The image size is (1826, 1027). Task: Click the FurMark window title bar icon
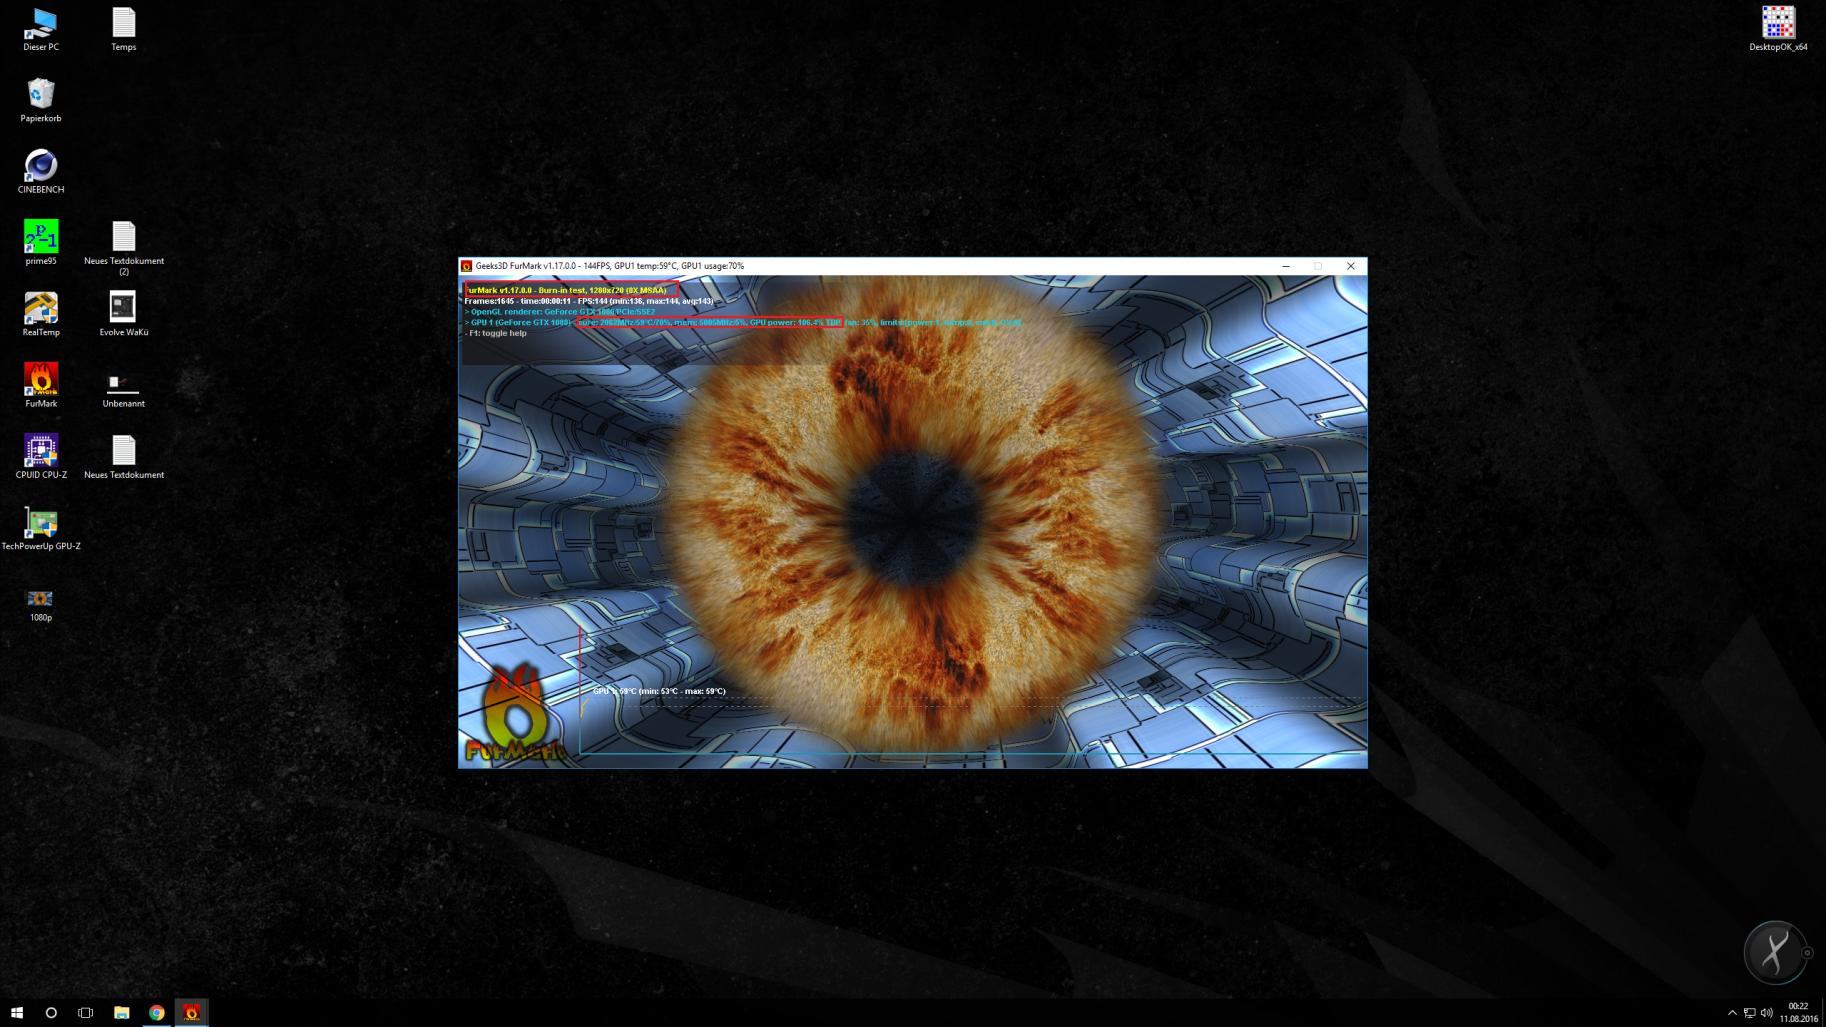coord(466,266)
